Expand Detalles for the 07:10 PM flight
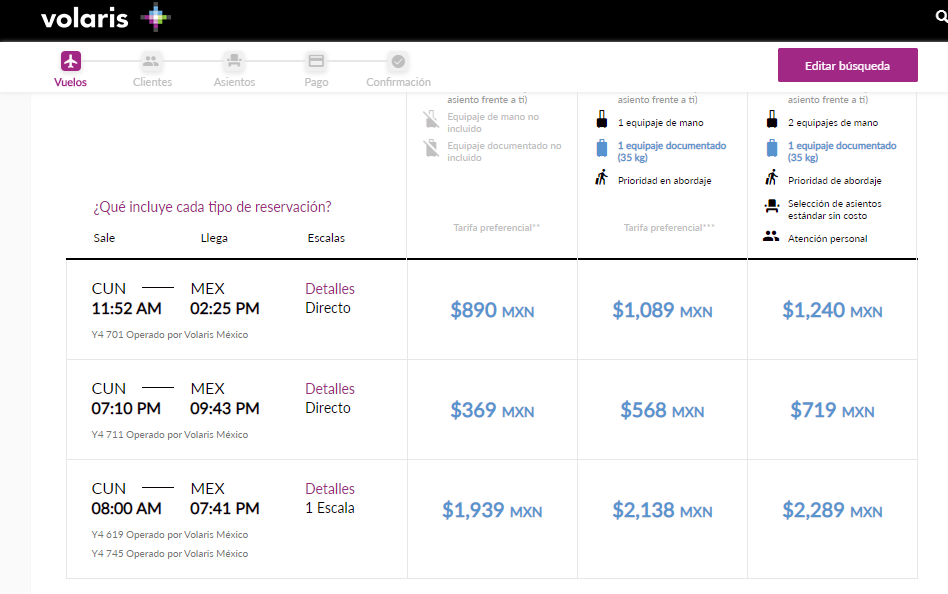 tap(330, 389)
